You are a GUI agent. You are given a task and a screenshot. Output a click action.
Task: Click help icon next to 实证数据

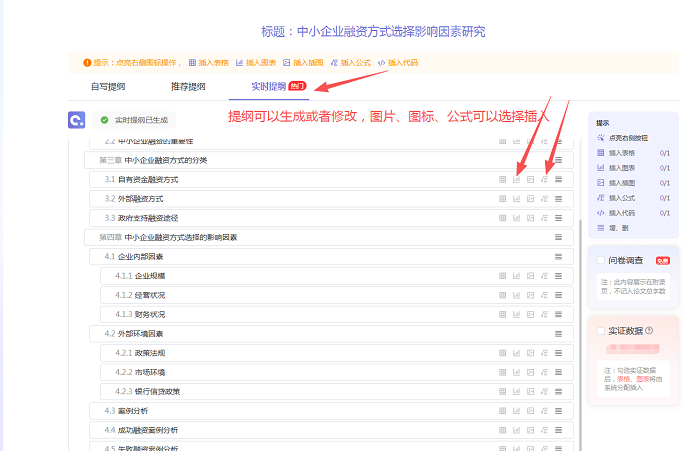[x=649, y=330]
